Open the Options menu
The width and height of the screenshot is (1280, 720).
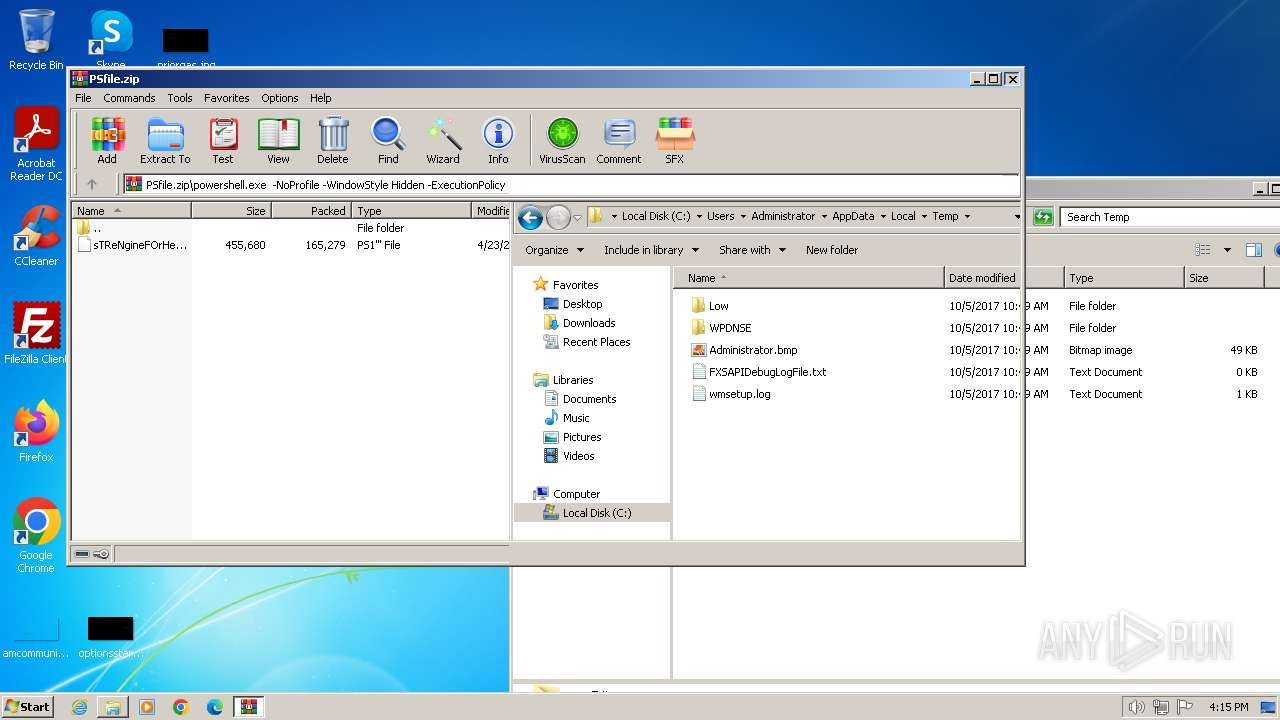(x=280, y=98)
